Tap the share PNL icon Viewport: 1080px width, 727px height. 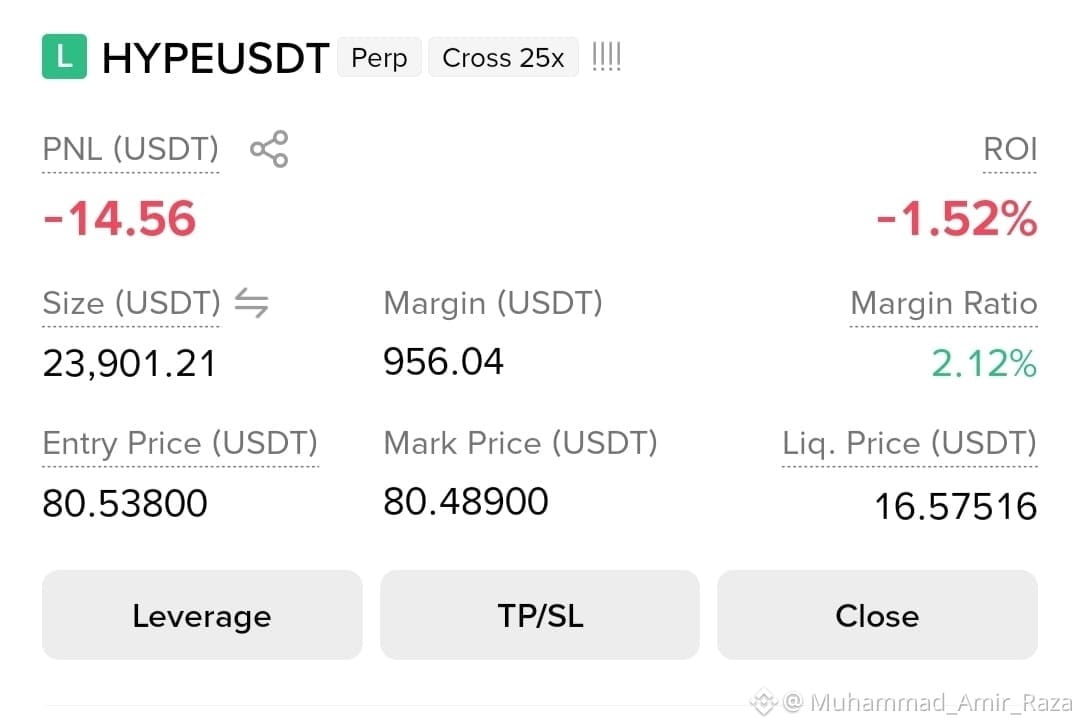[269, 149]
